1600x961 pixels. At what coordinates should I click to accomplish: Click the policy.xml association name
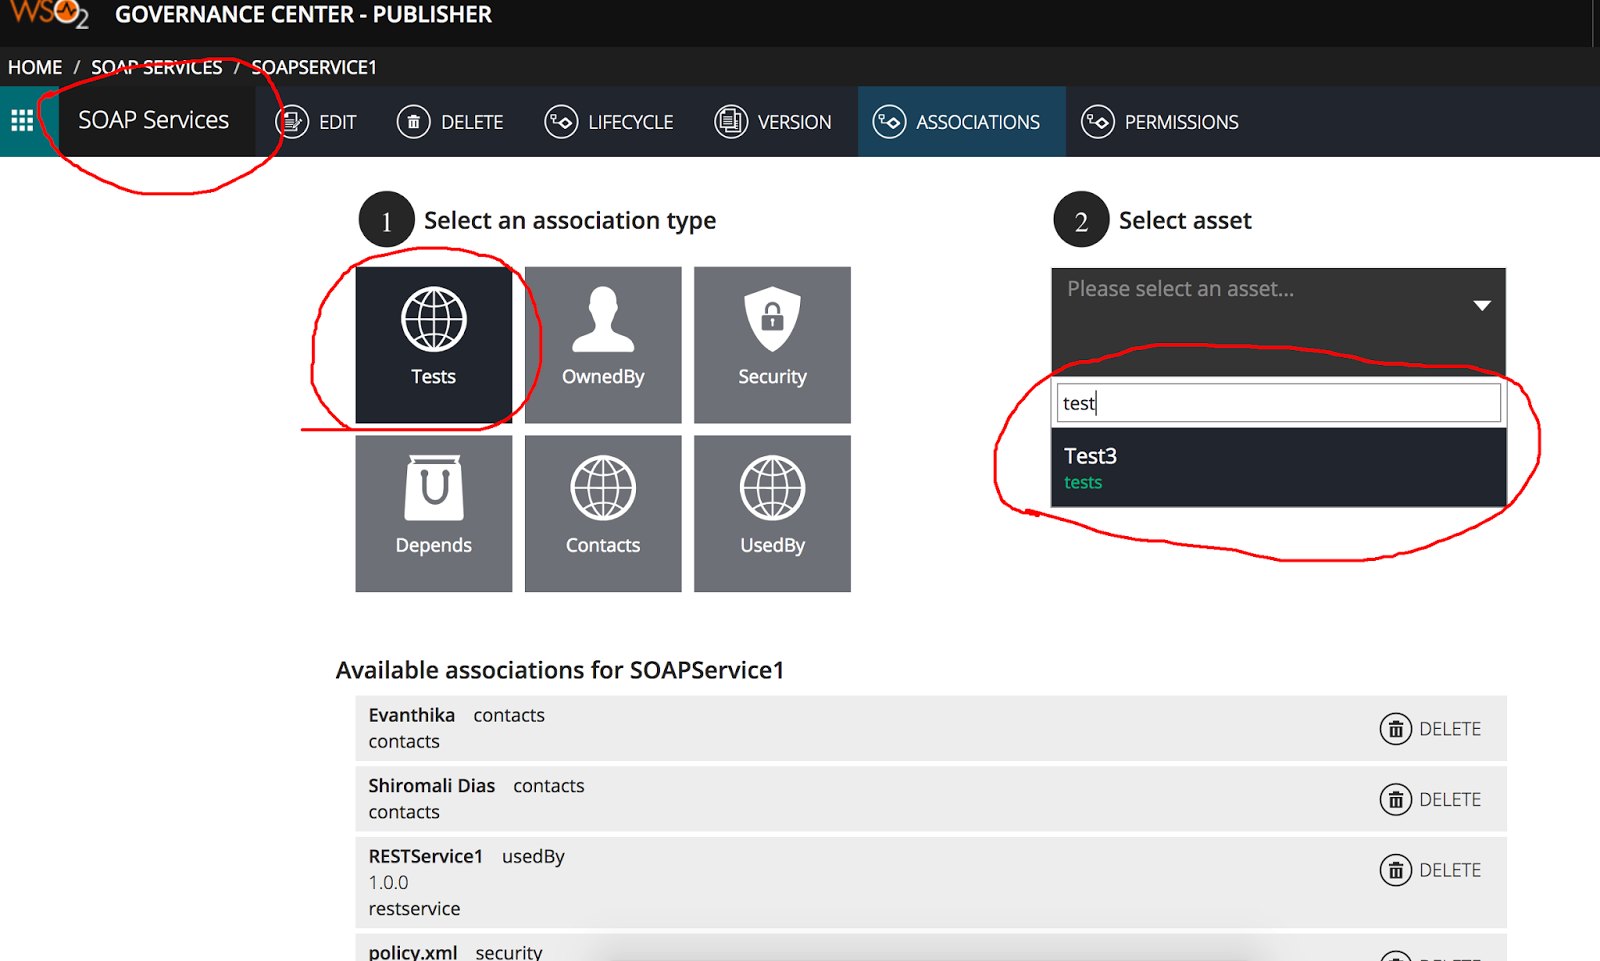click(412, 952)
